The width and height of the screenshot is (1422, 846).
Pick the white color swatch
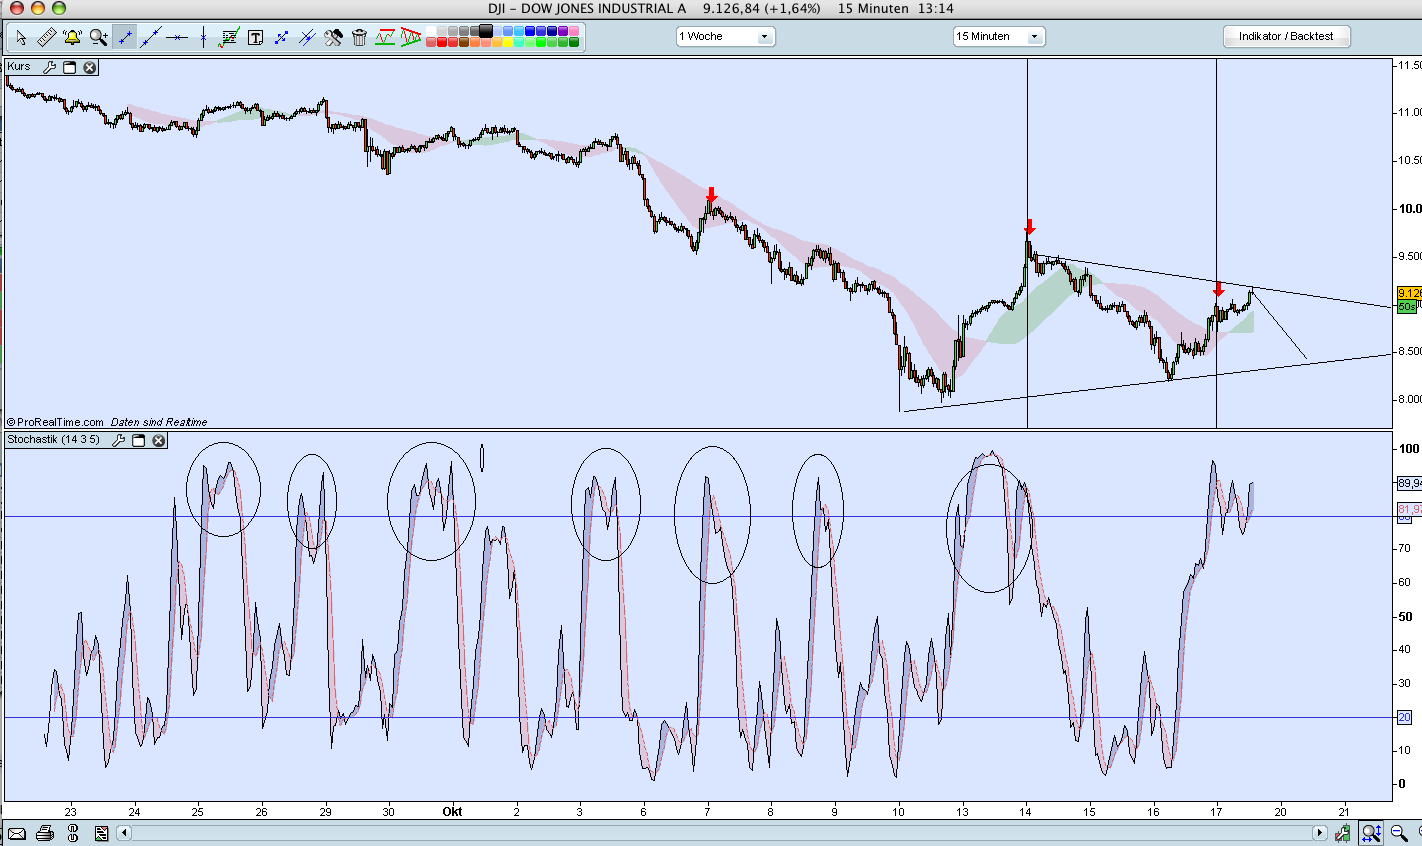point(431,31)
